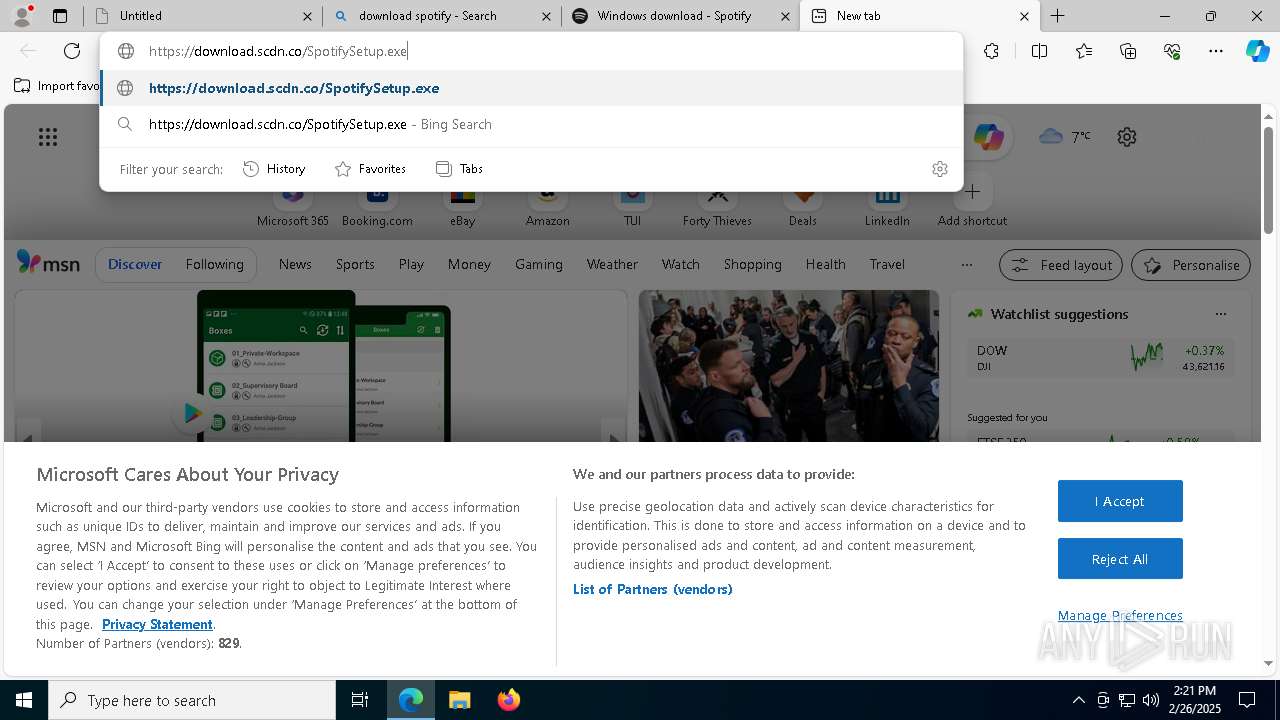Screen dimensions: 1280x720
Task: Play the video on news card
Action: coord(191,413)
